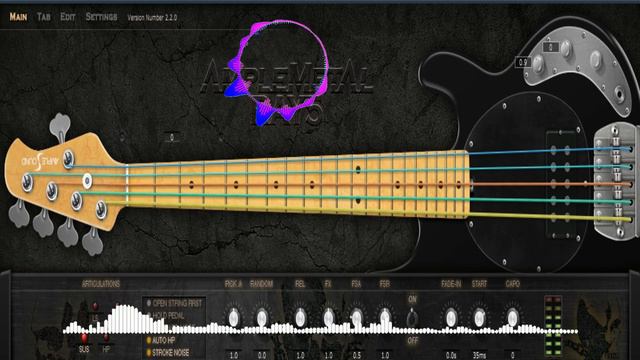This screenshot has height=360, width=640.
Task: Toggle the Stroke Noise option
Action: pos(168,352)
